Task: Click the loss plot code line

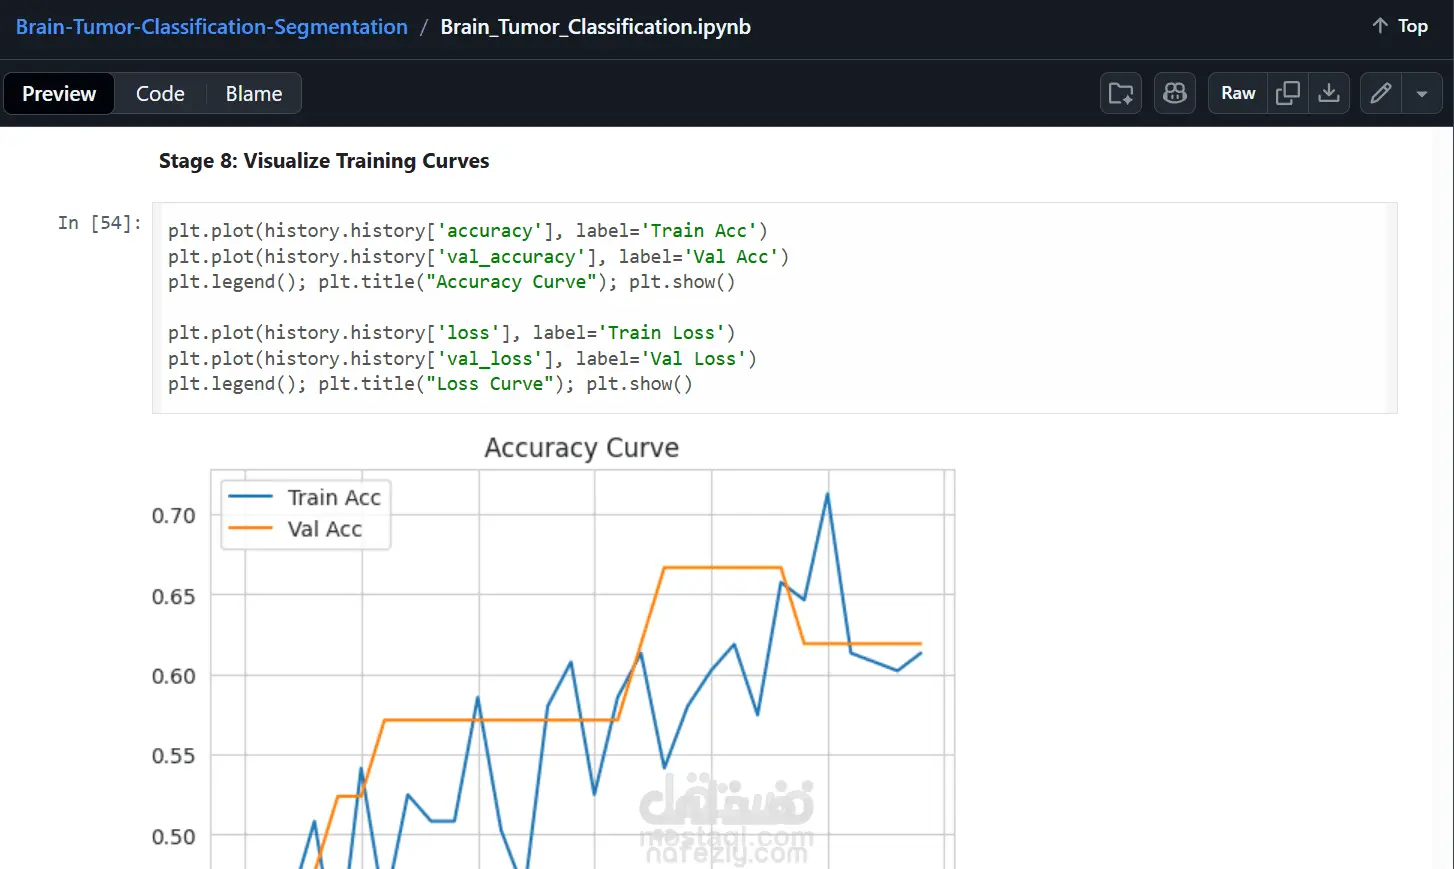Action: (452, 333)
